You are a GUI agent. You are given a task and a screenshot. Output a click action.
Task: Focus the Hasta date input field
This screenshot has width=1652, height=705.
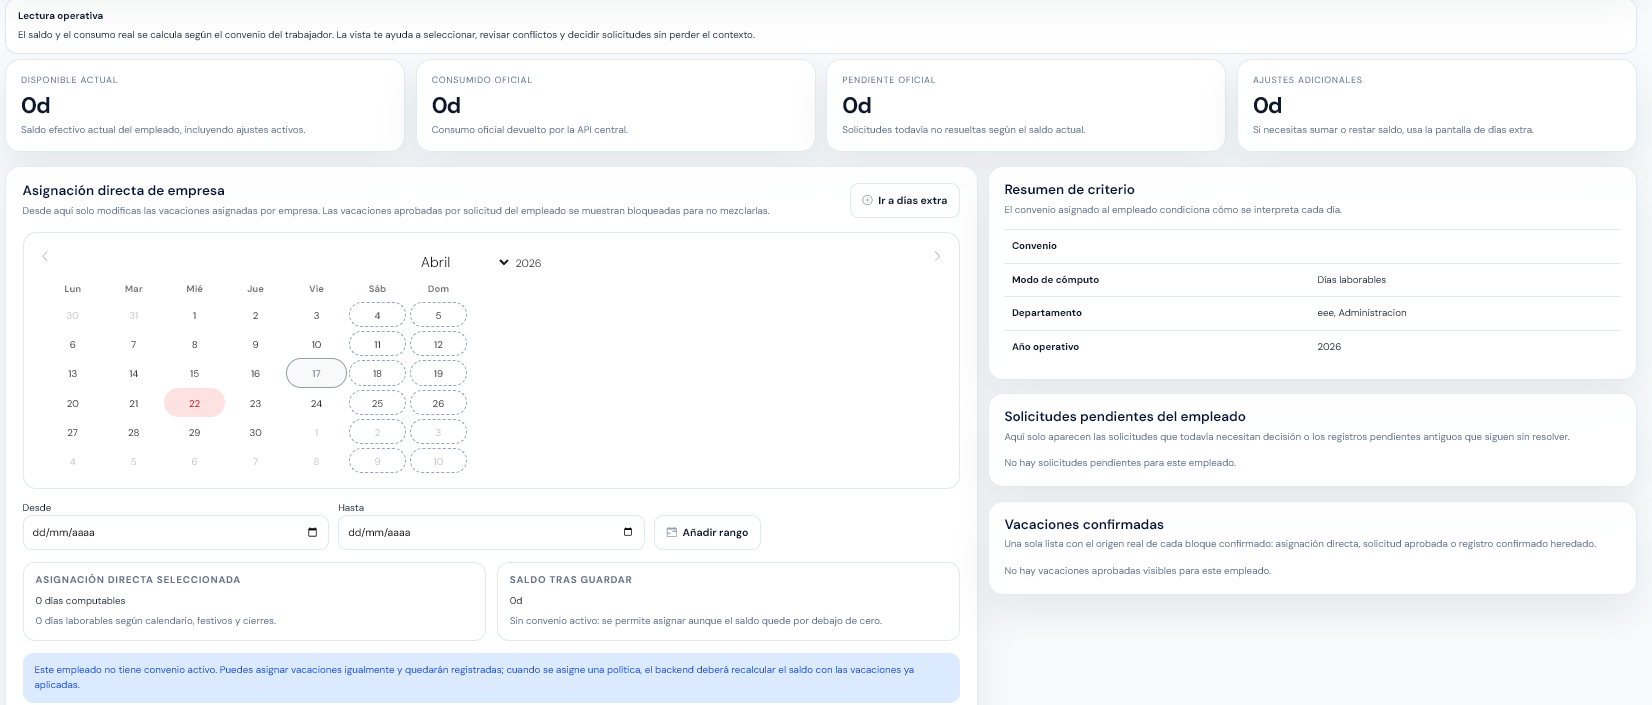coord(491,533)
